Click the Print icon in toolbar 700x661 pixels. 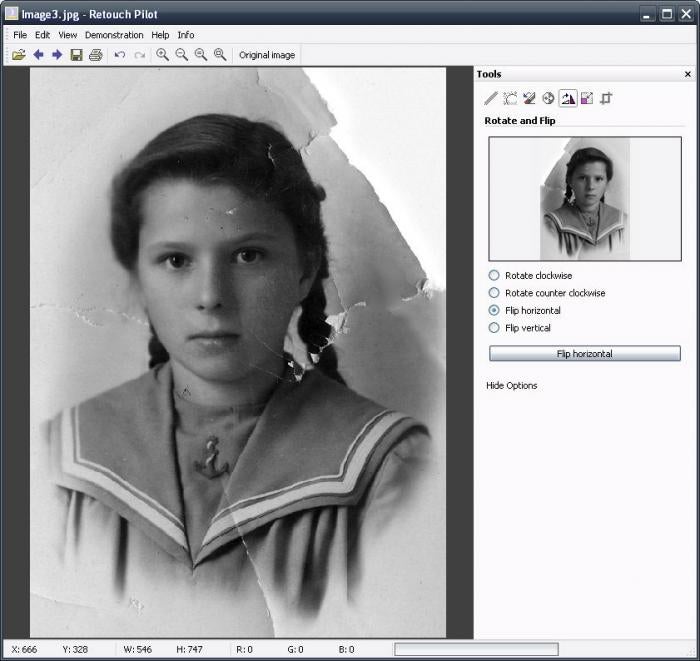[x=95, y=55]
